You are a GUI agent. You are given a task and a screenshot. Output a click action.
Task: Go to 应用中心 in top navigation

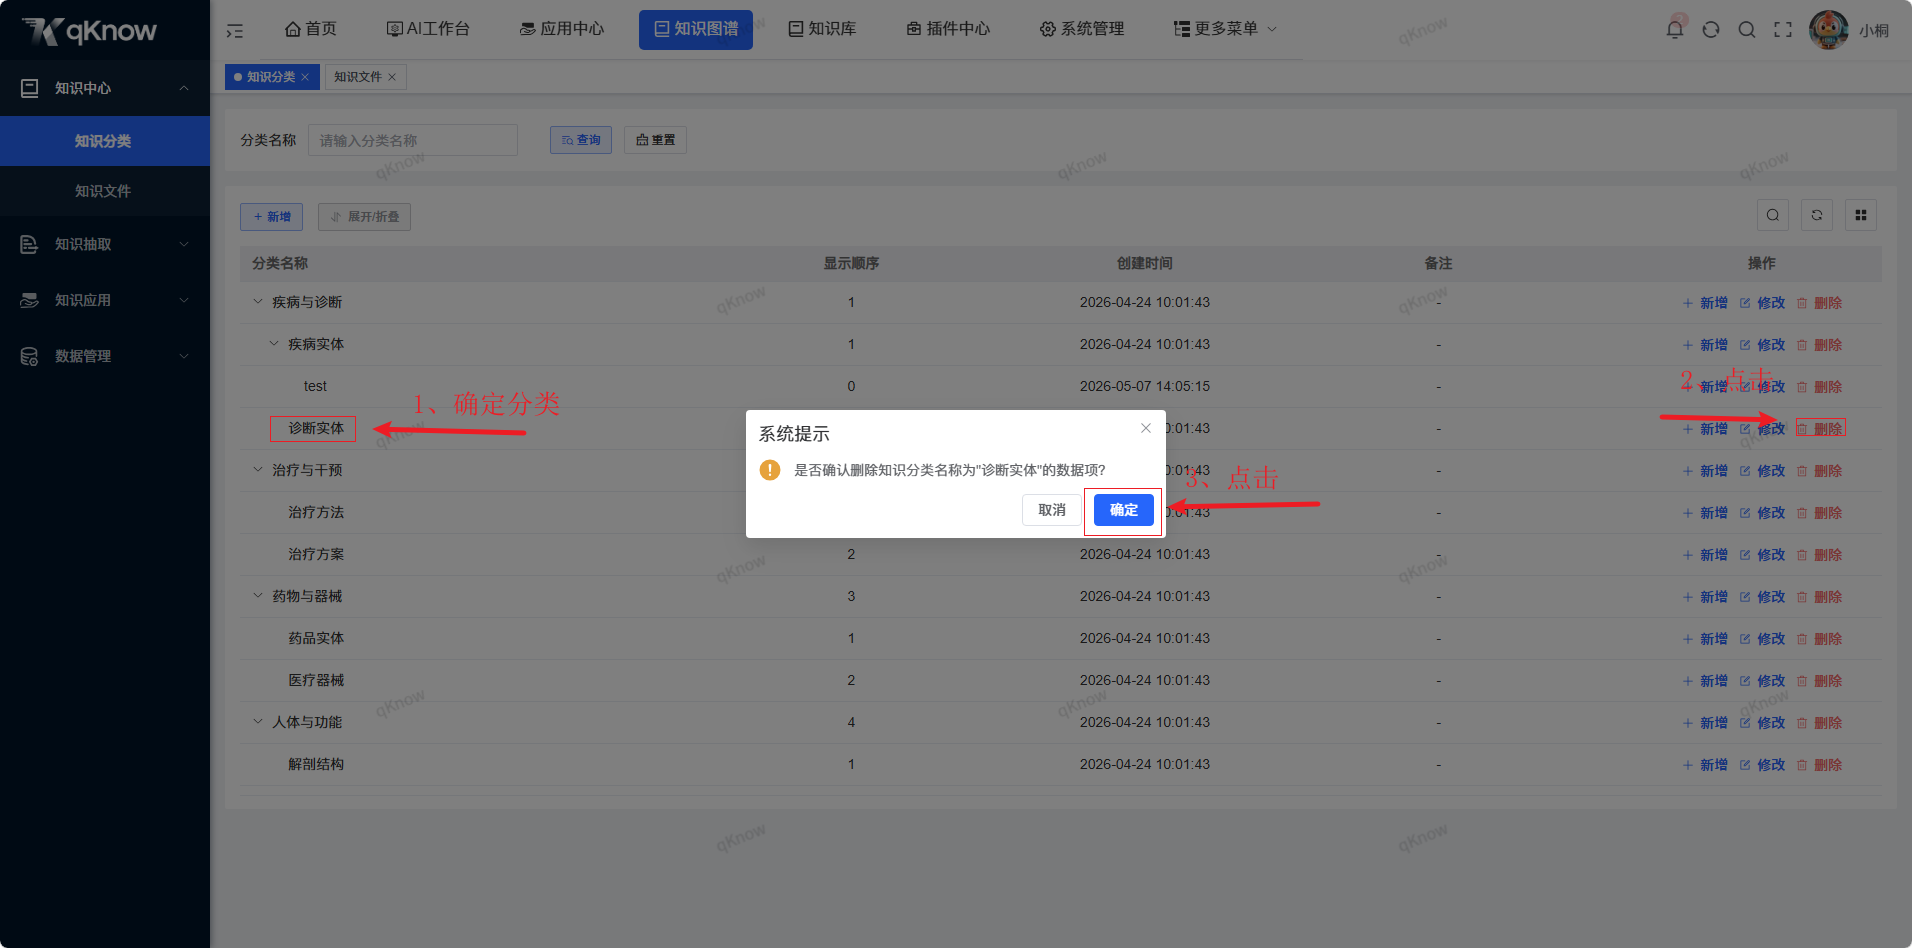click(562, 29)
